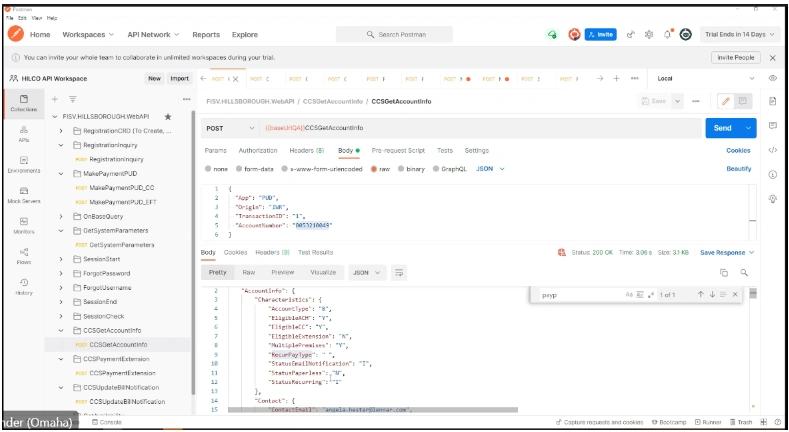Jump to the next search match arrow

click(x=712, y=295)
